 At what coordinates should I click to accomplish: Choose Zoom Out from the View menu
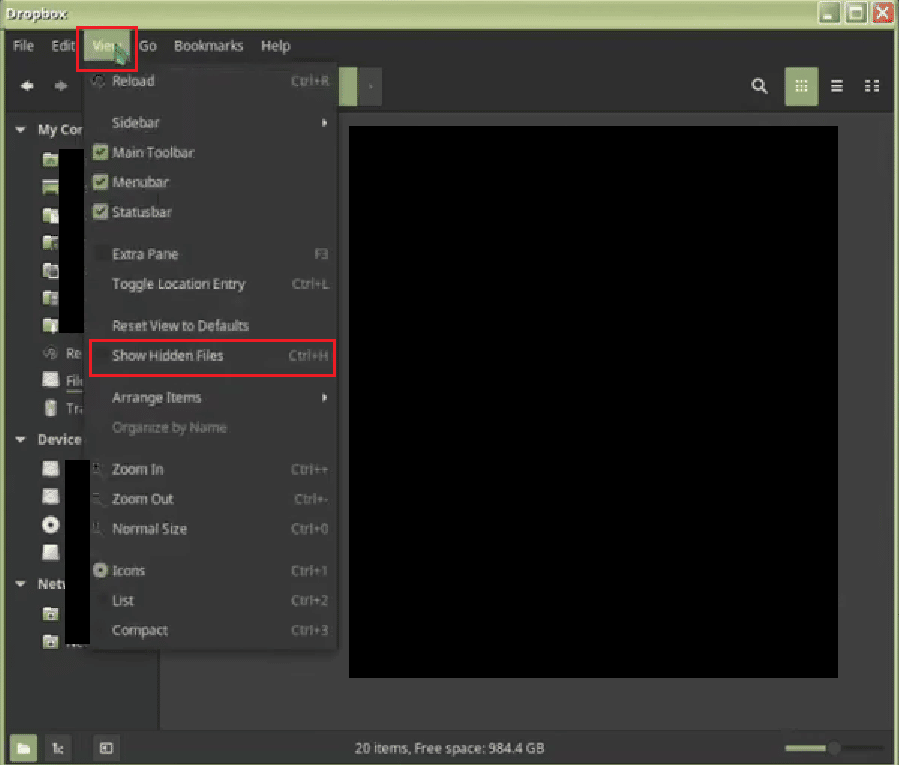coord(213,499)
